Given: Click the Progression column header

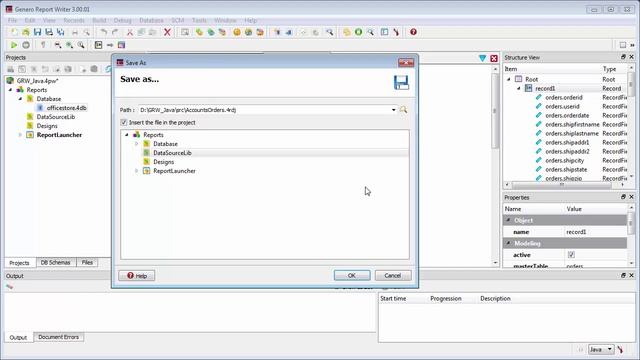Looking at the screenshot, I should click(446, 298).
